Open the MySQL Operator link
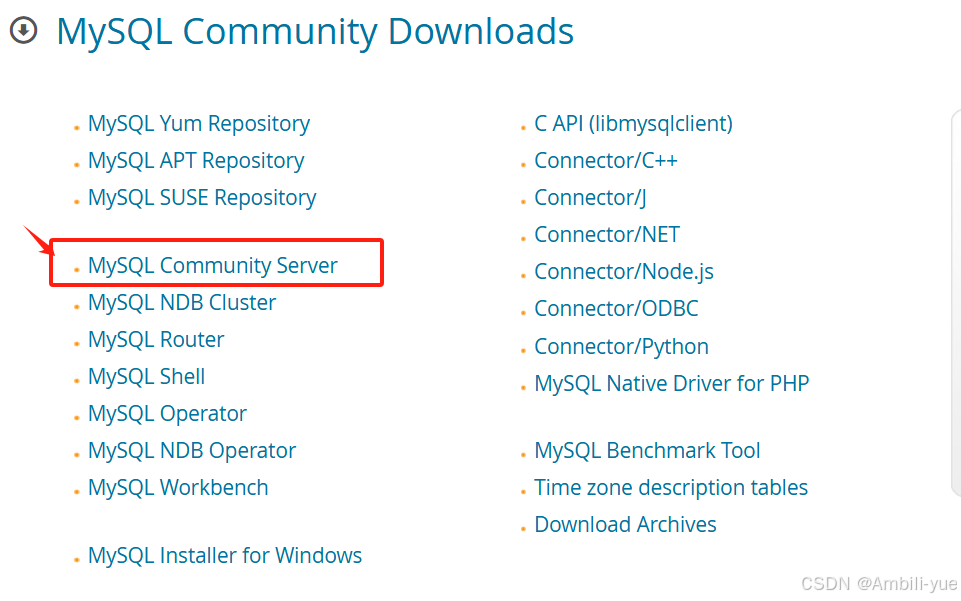The width and height of the screenshot is (961, 601). (x=167, y=414)
